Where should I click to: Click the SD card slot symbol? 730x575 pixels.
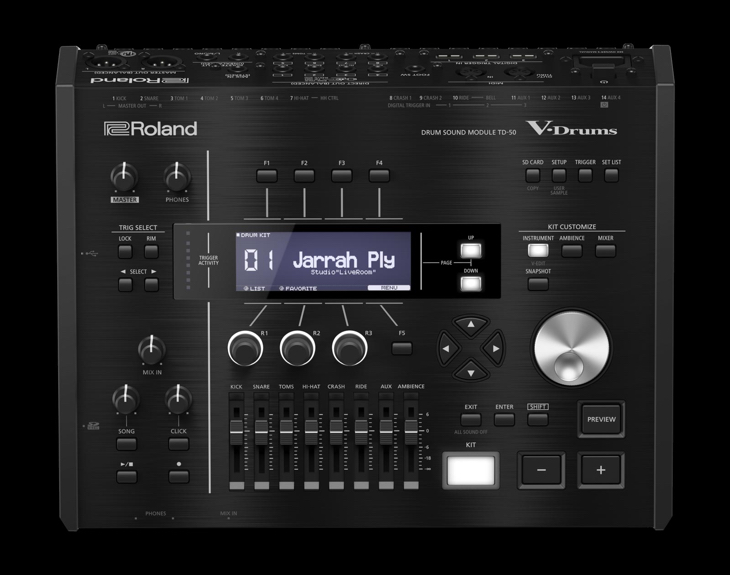coord(93,426)
